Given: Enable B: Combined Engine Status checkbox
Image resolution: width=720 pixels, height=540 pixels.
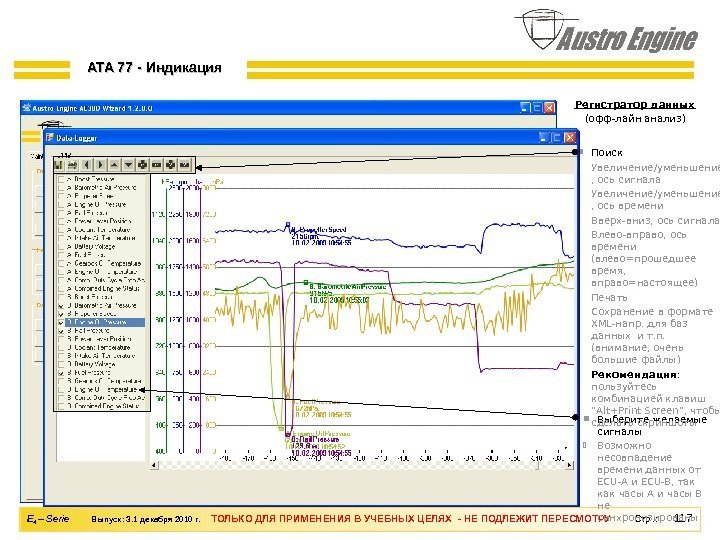Looking at the screenshot, I should 61,406.
